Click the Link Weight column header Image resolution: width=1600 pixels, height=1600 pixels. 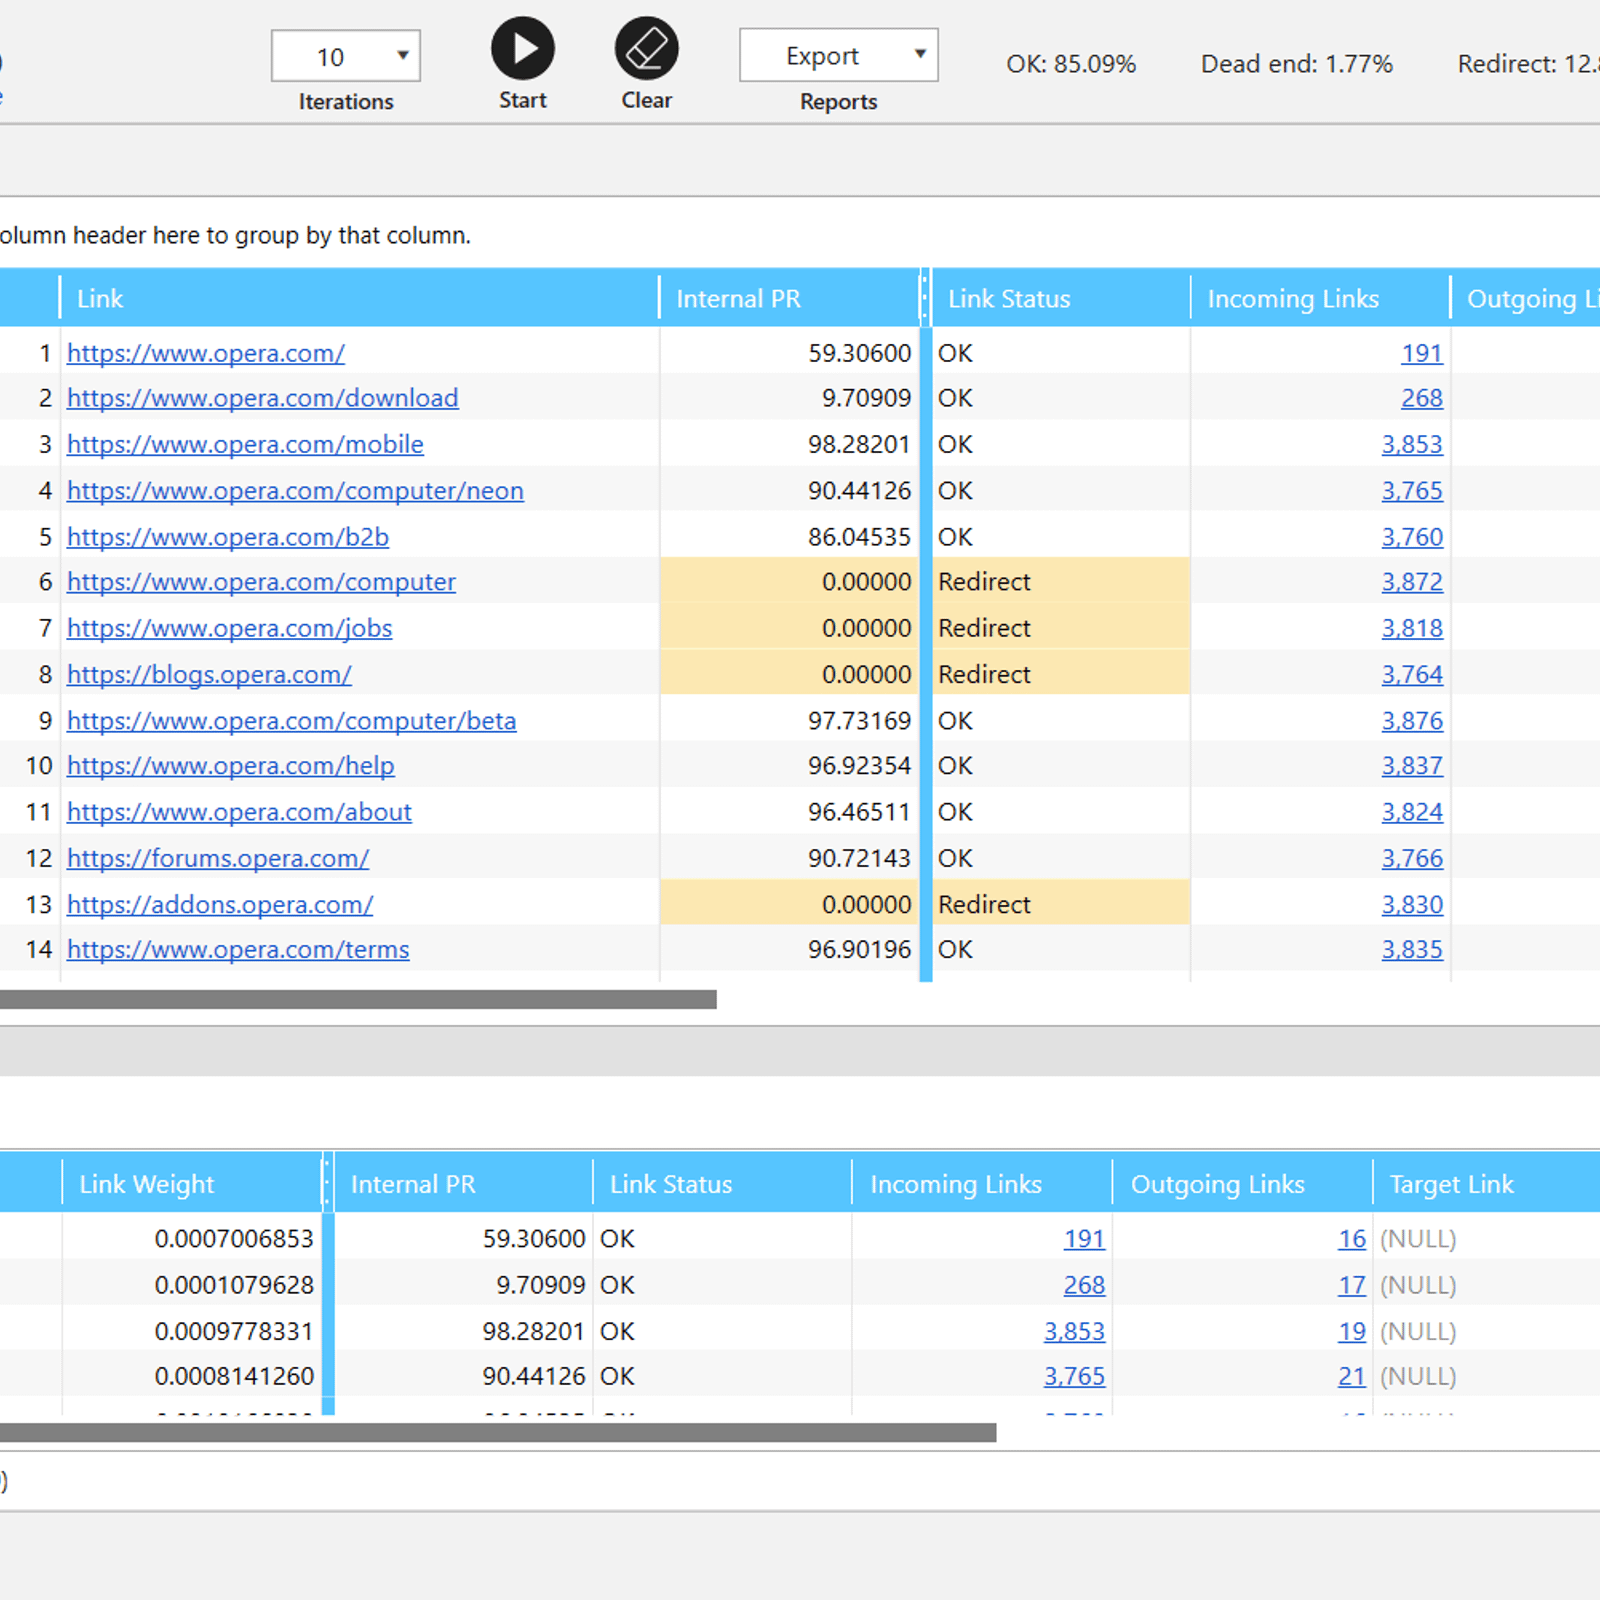pos(191,1184)
